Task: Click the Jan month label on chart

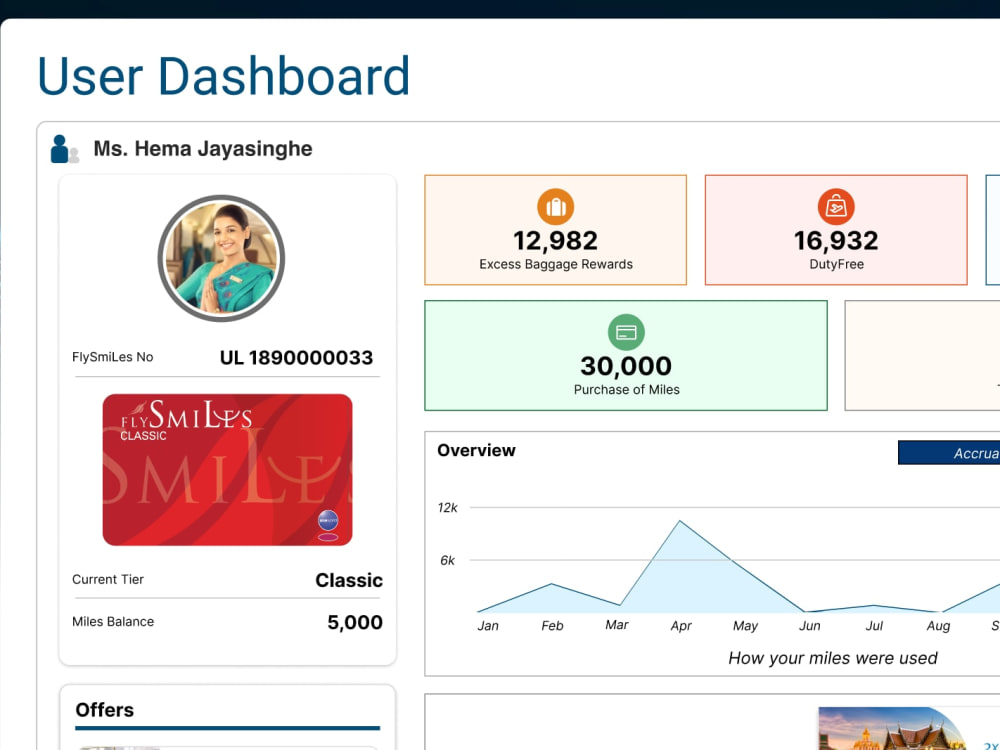Action: pos(488,626)
